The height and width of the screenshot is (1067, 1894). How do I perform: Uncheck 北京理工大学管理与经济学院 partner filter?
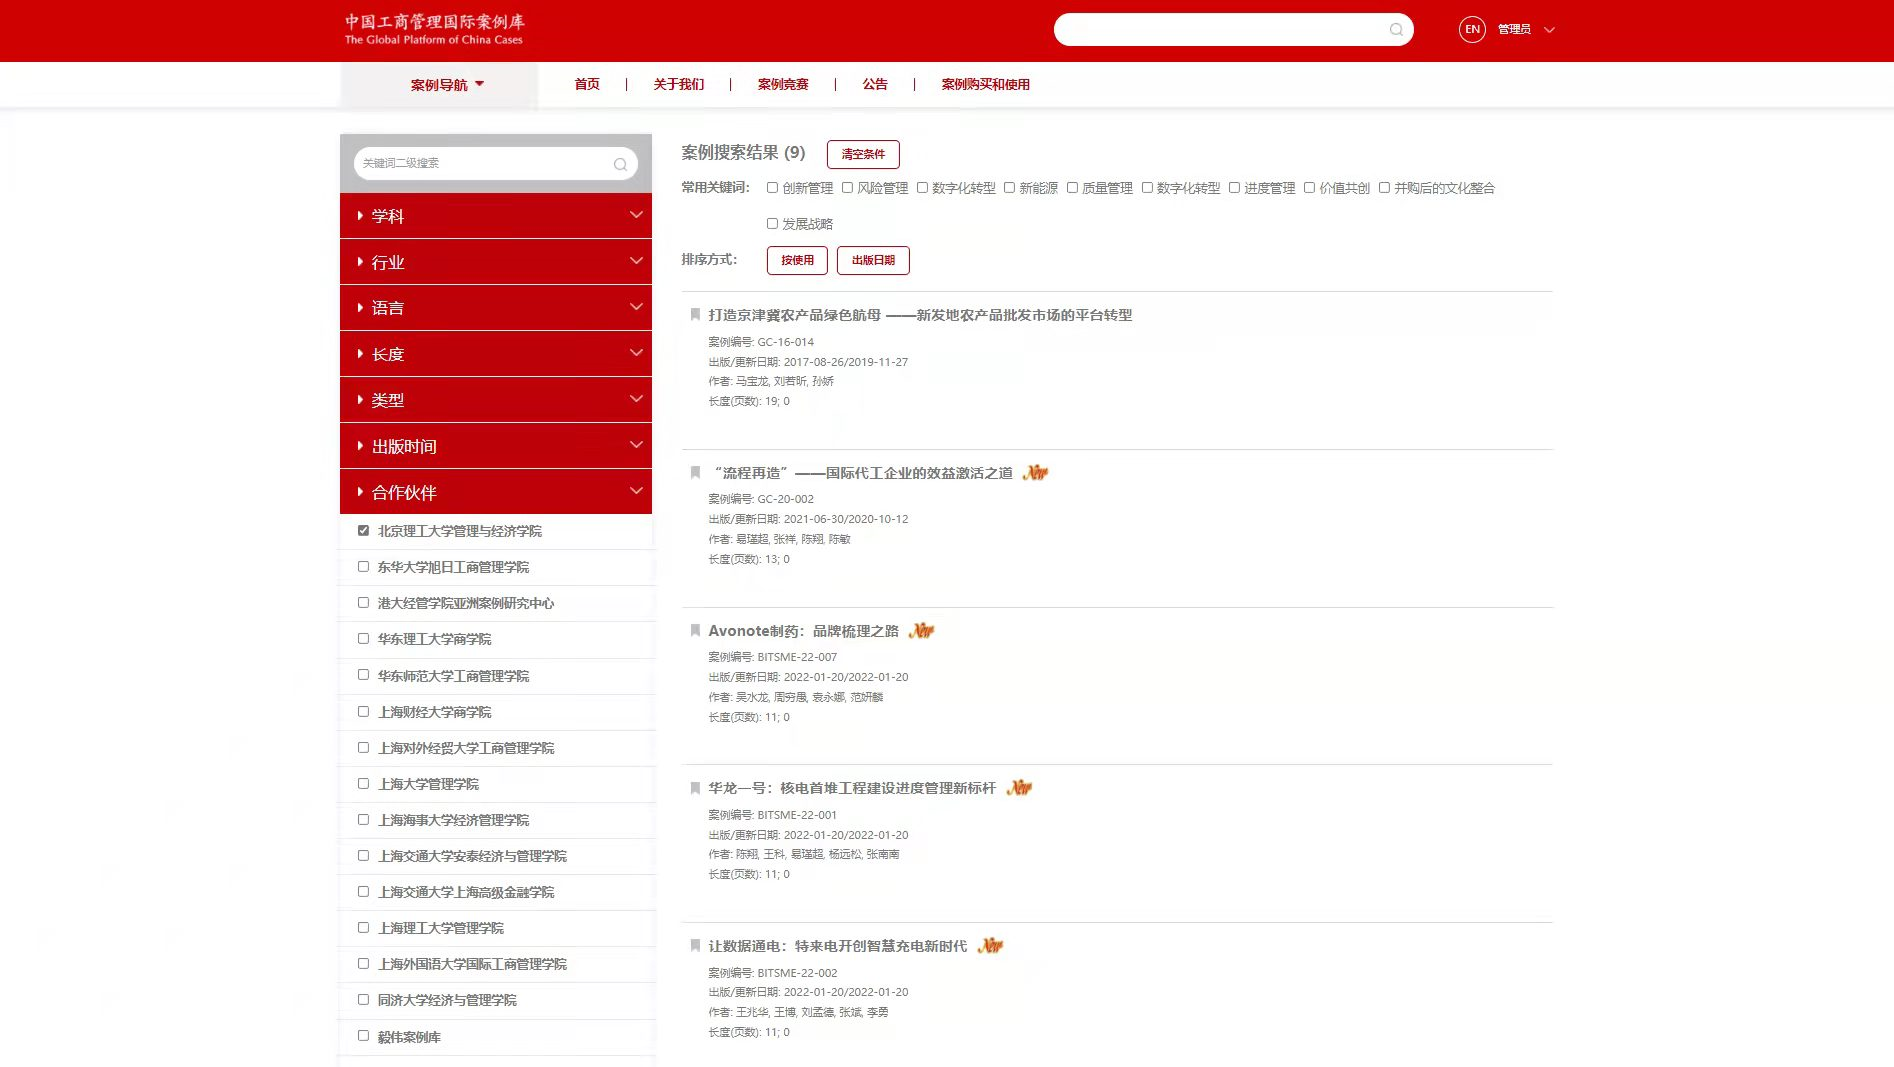point(363,531)
